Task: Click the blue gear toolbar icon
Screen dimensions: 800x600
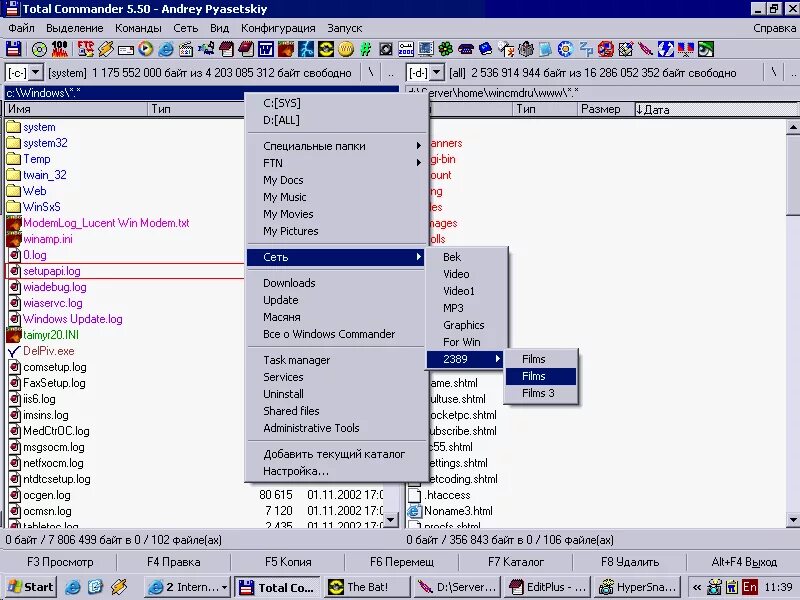Action: tap(565, 49)
